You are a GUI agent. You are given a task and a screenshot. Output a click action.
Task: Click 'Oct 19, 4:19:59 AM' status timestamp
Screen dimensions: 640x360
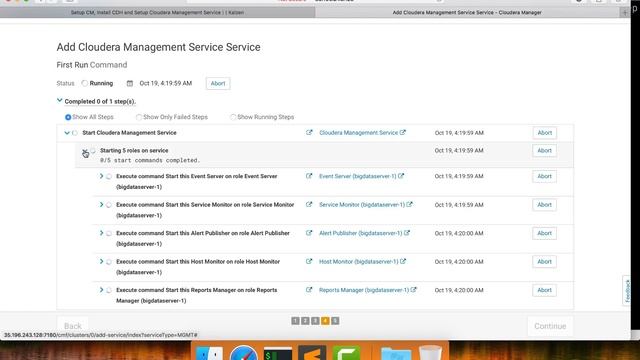(166, 83)
